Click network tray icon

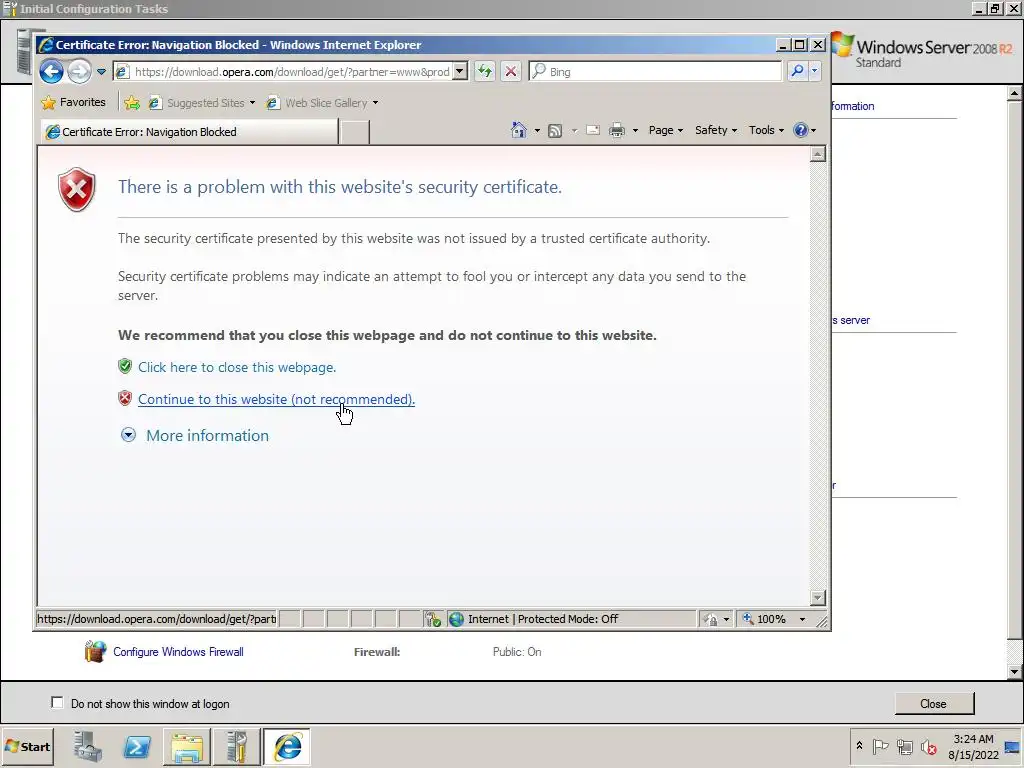pyautogui.click(x=904, y=746)
